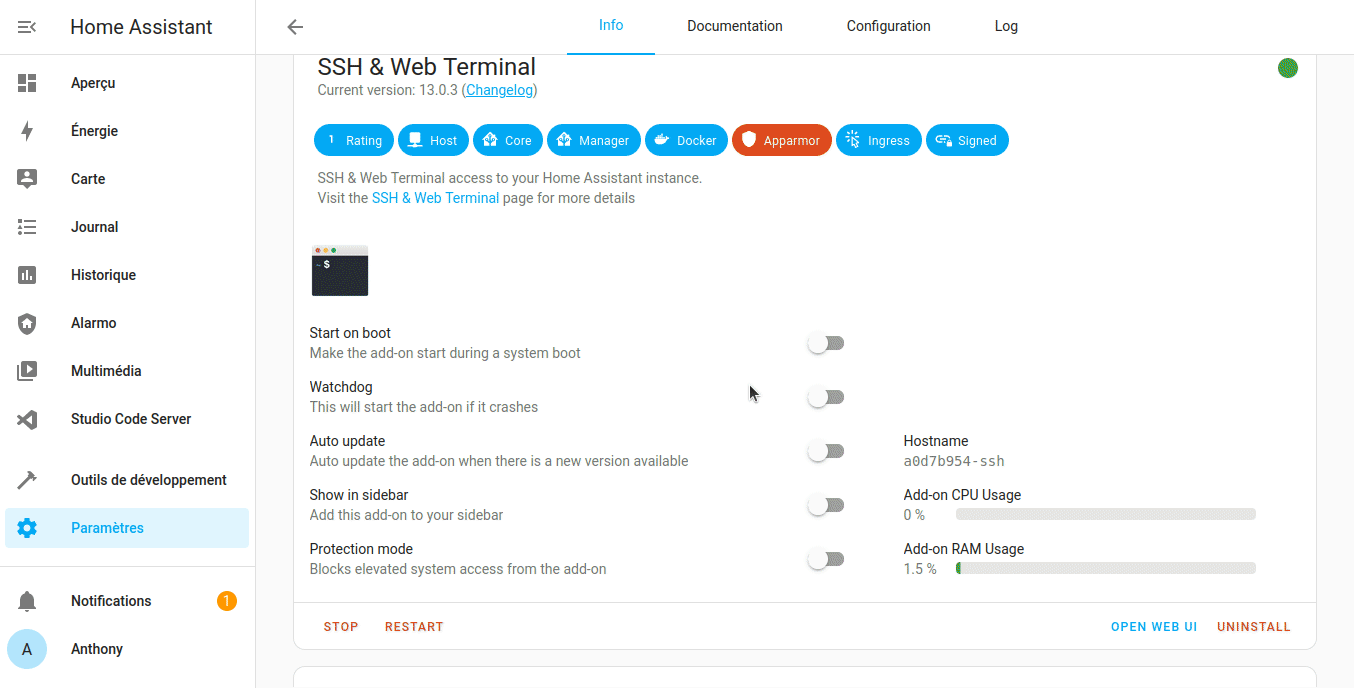
Task: Click the SSH & Web Terminal heading
Action: click(427, 67)
